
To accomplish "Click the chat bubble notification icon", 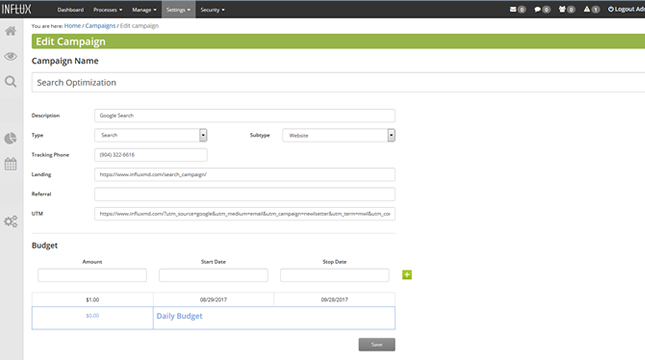I will pos(537,9).
